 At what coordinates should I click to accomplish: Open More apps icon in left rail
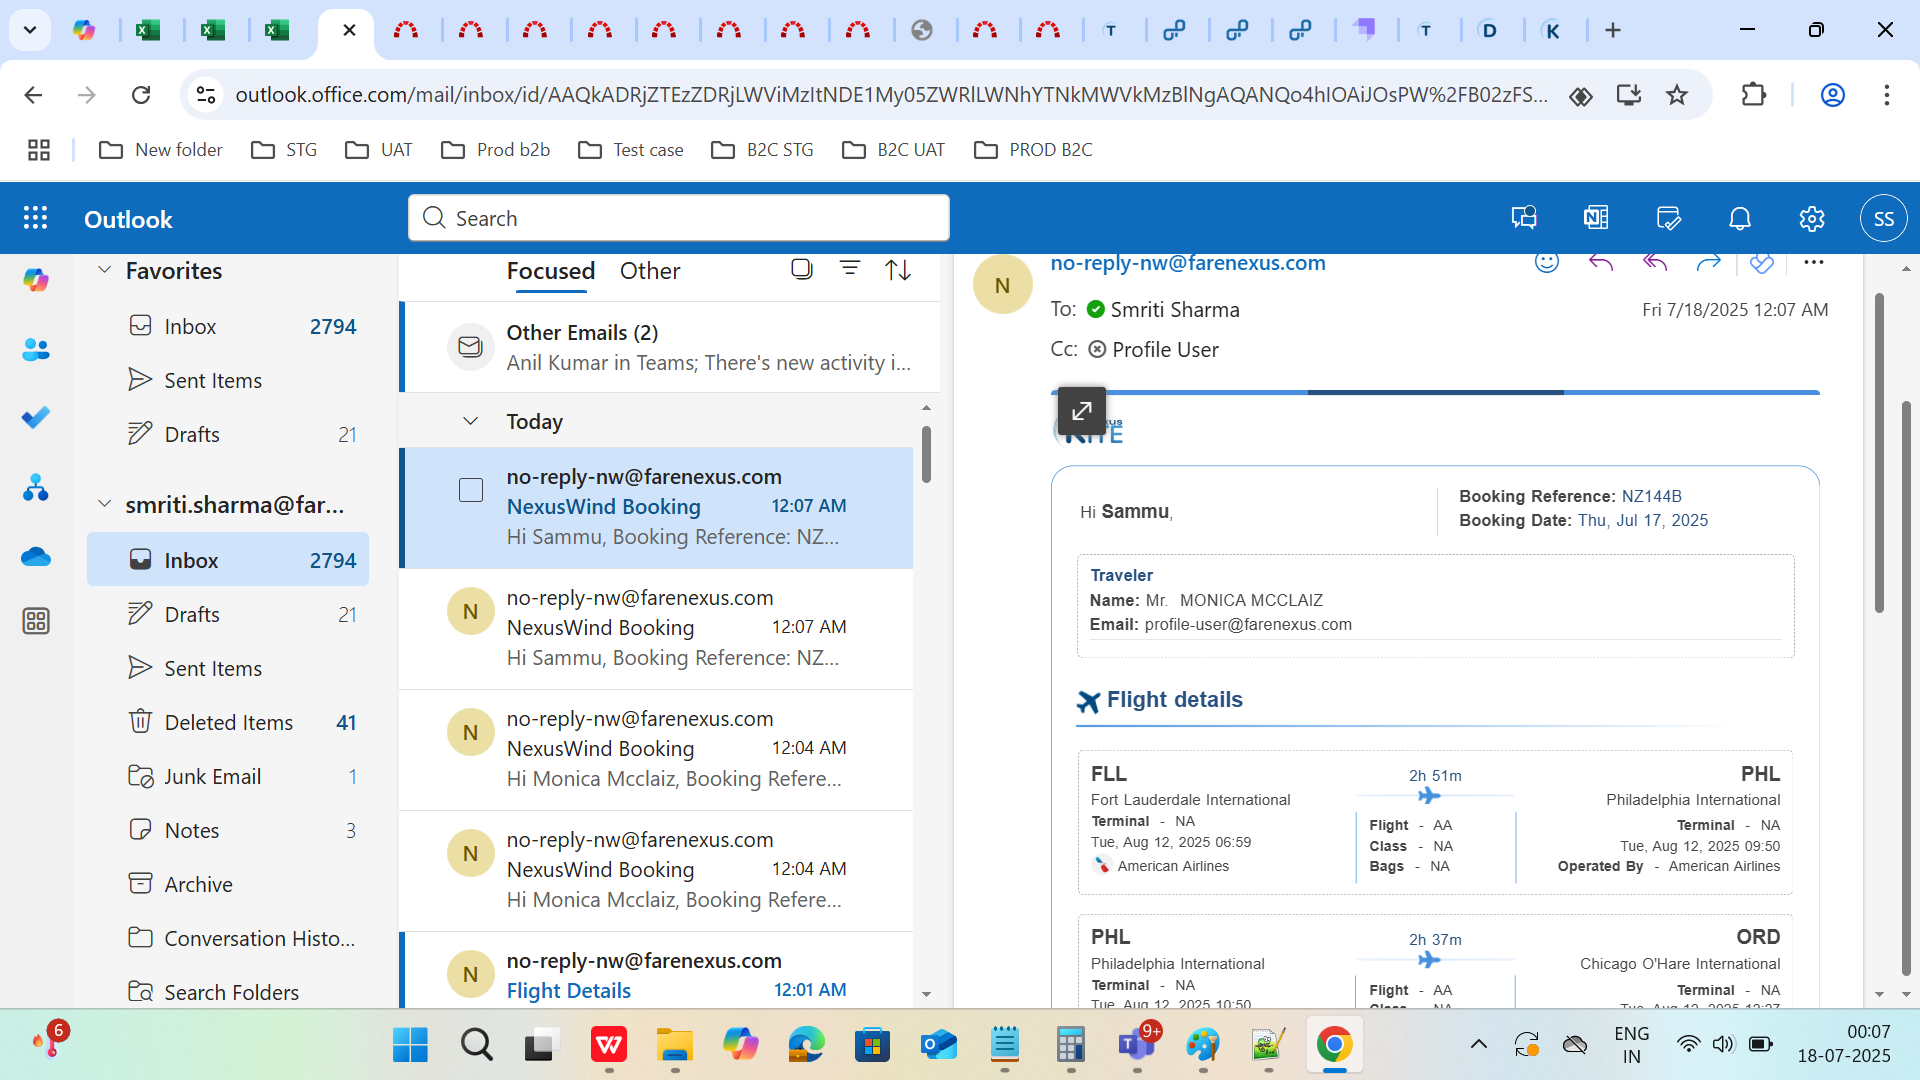coord(36,621)
